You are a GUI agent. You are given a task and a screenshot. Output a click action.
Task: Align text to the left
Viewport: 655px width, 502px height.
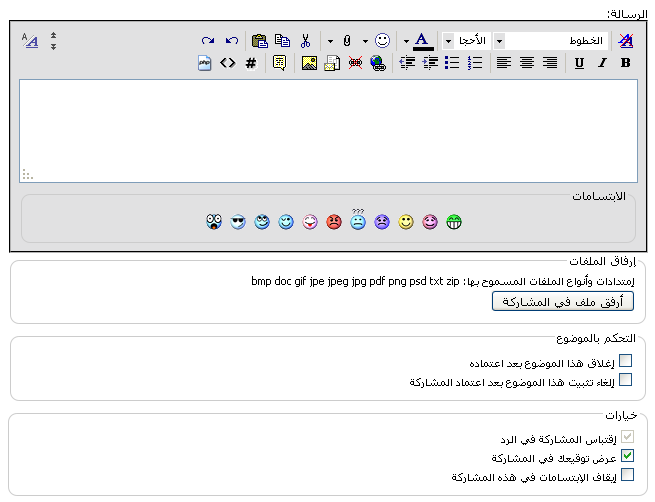click(504, 63)
